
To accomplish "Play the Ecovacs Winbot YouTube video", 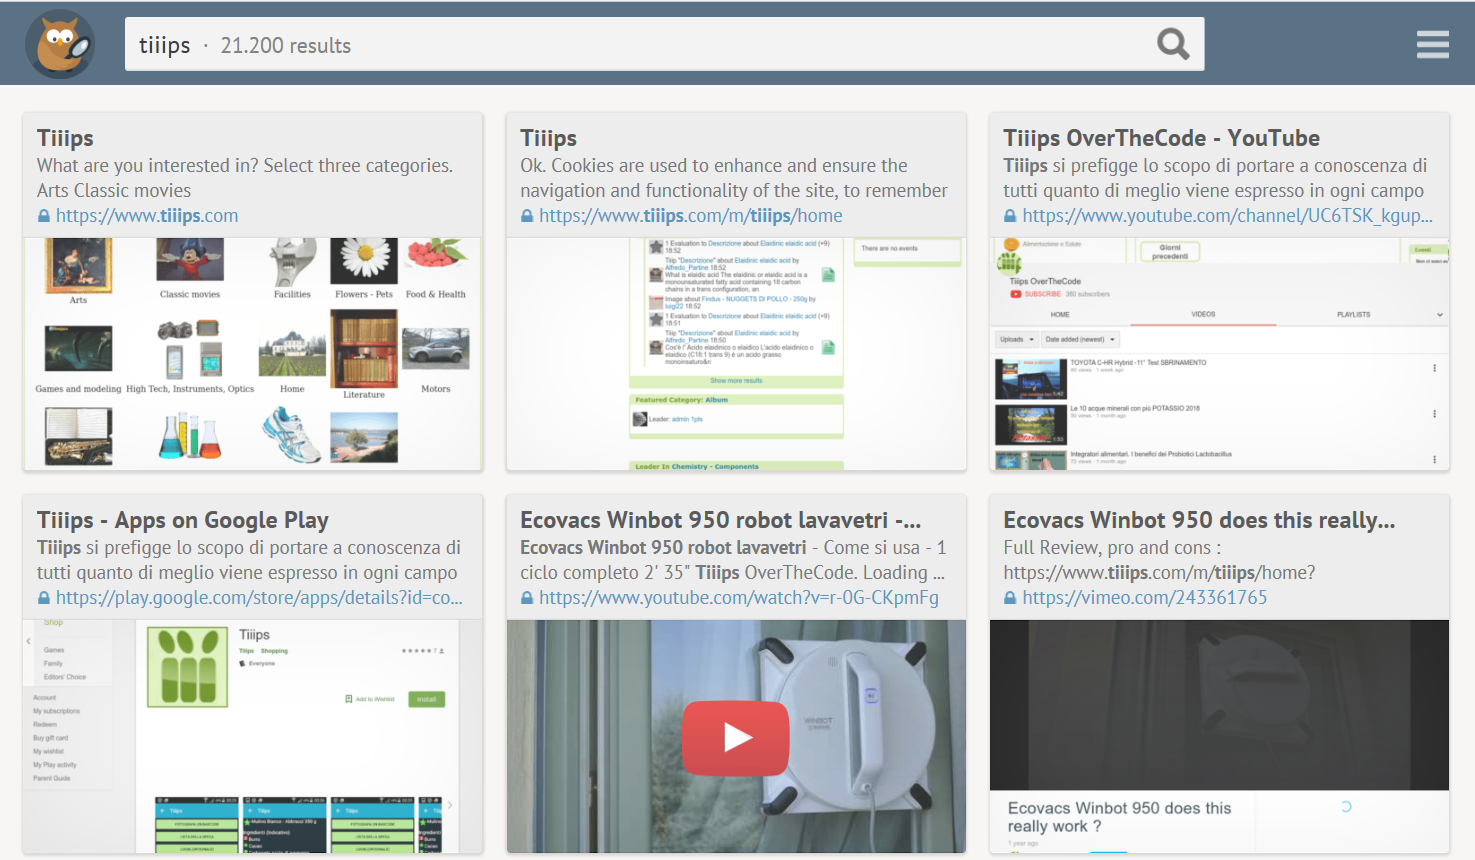I will point(736,738).
